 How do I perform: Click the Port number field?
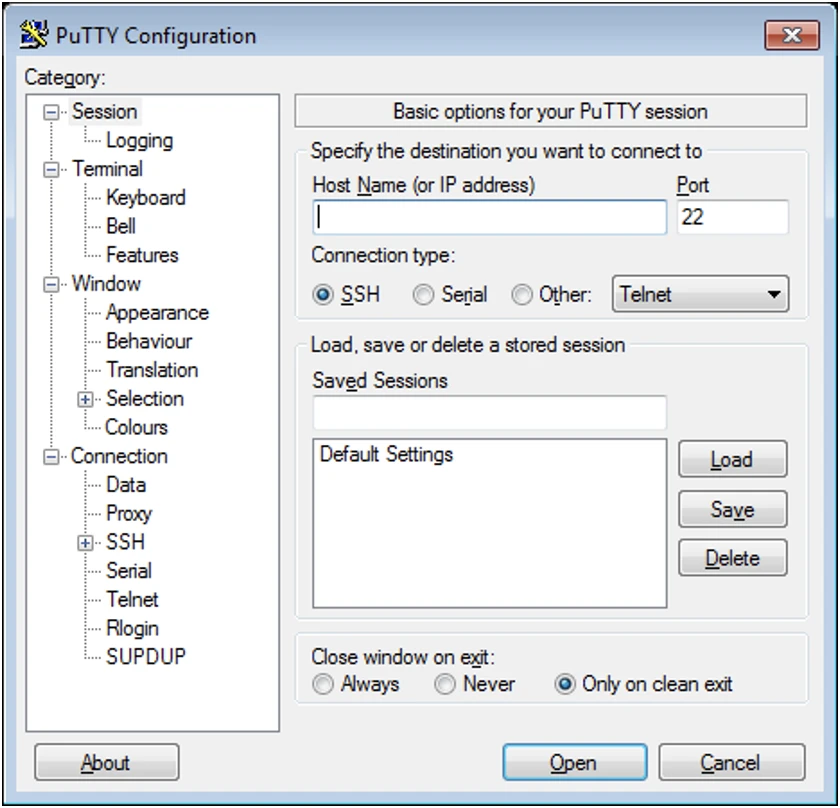(732, 217)
